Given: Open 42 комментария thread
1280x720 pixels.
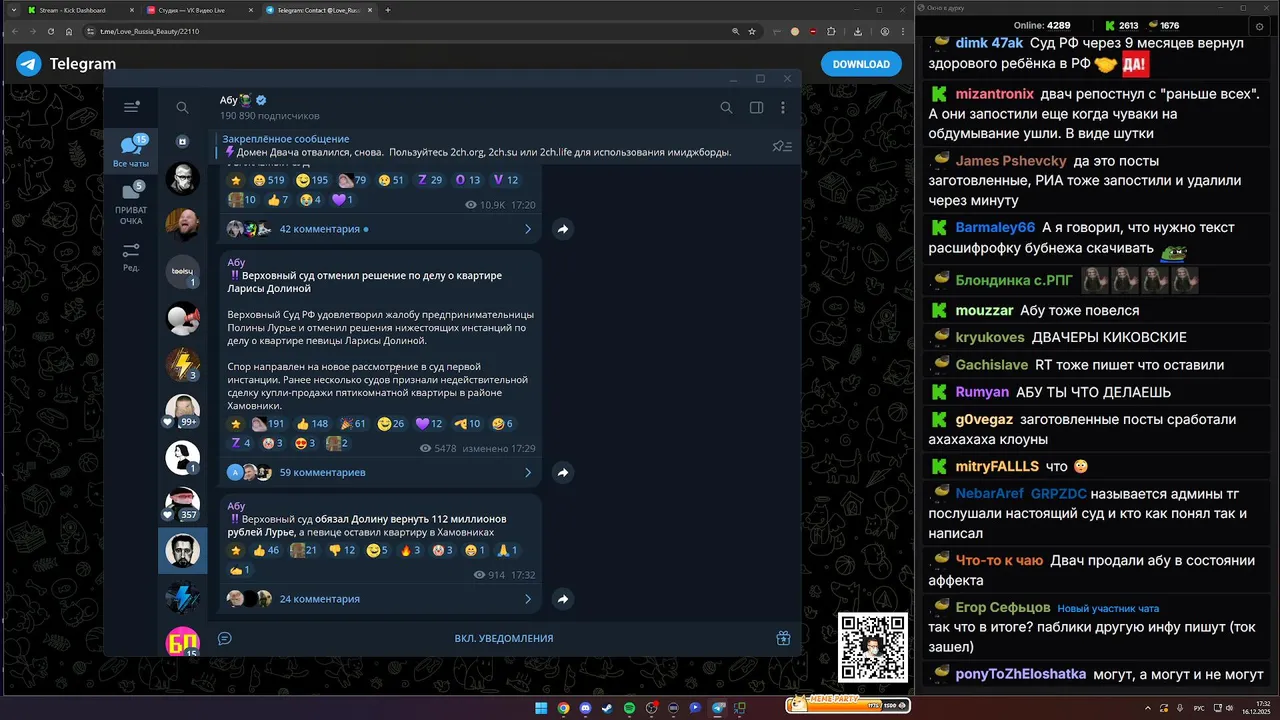Looking at the screenshot, I should pyautogui.click(x=380, y=229).
